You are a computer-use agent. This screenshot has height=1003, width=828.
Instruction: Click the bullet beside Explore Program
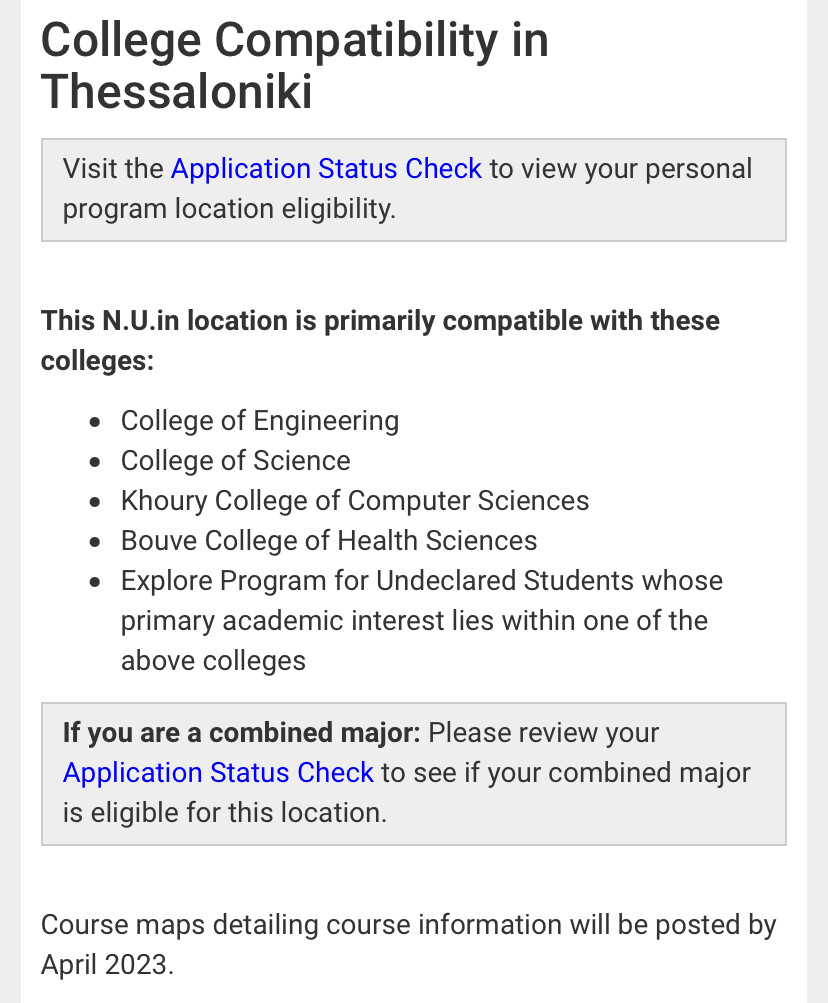pos(95,582)
